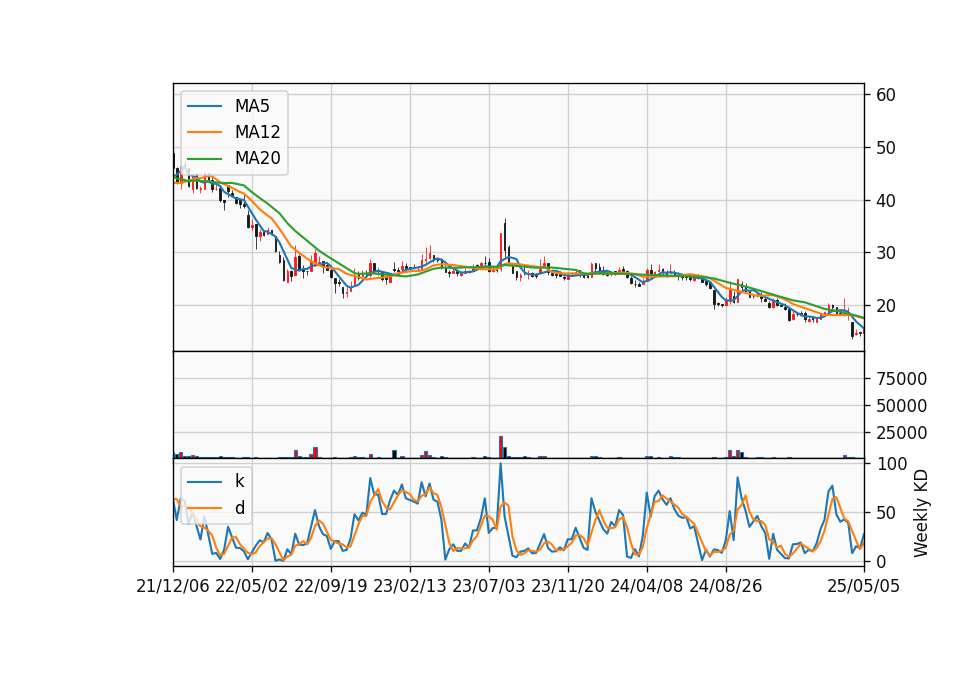
Task: Click the volume axis value 50000
Action: pos(901,406)
